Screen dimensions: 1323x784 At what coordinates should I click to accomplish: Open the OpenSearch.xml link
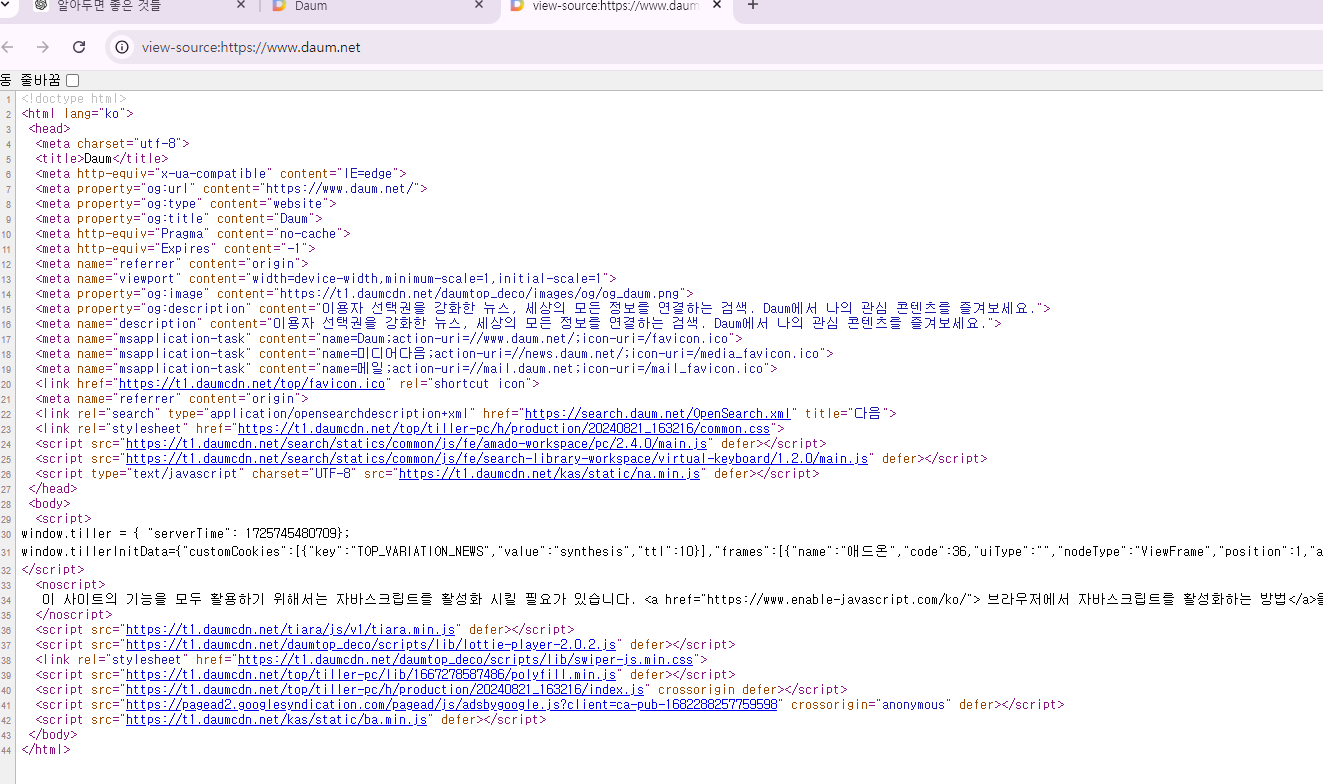tap(658, 413)
